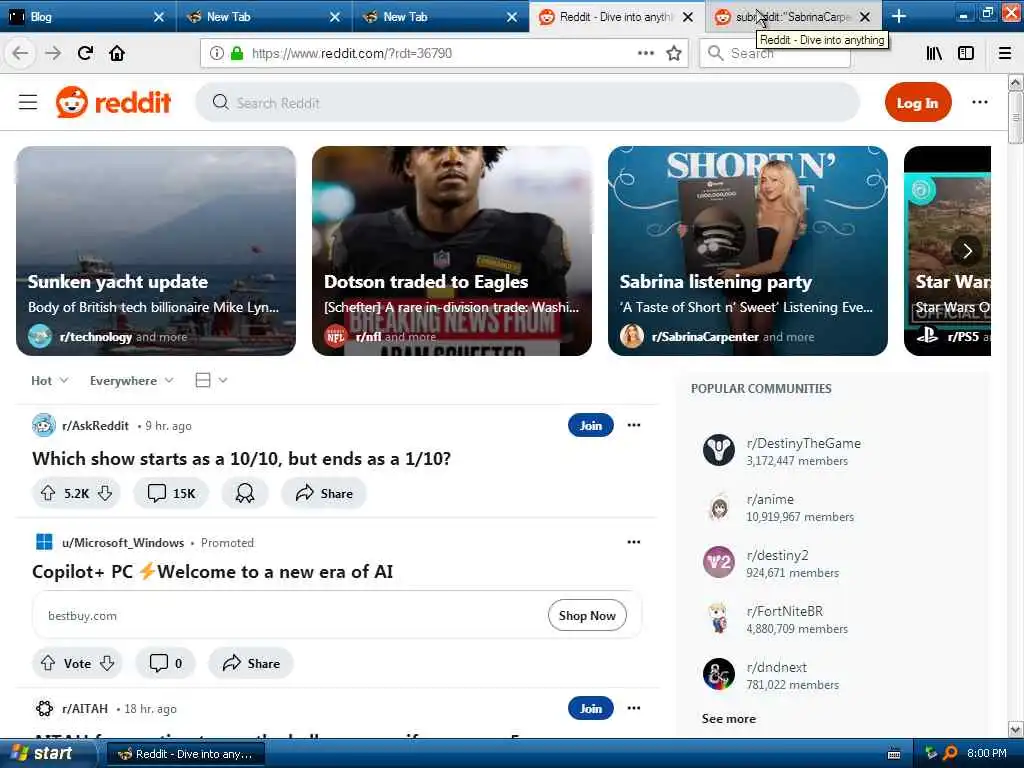Advance the trending carousel with the next arrow
1024x768 pixels.
967,250
